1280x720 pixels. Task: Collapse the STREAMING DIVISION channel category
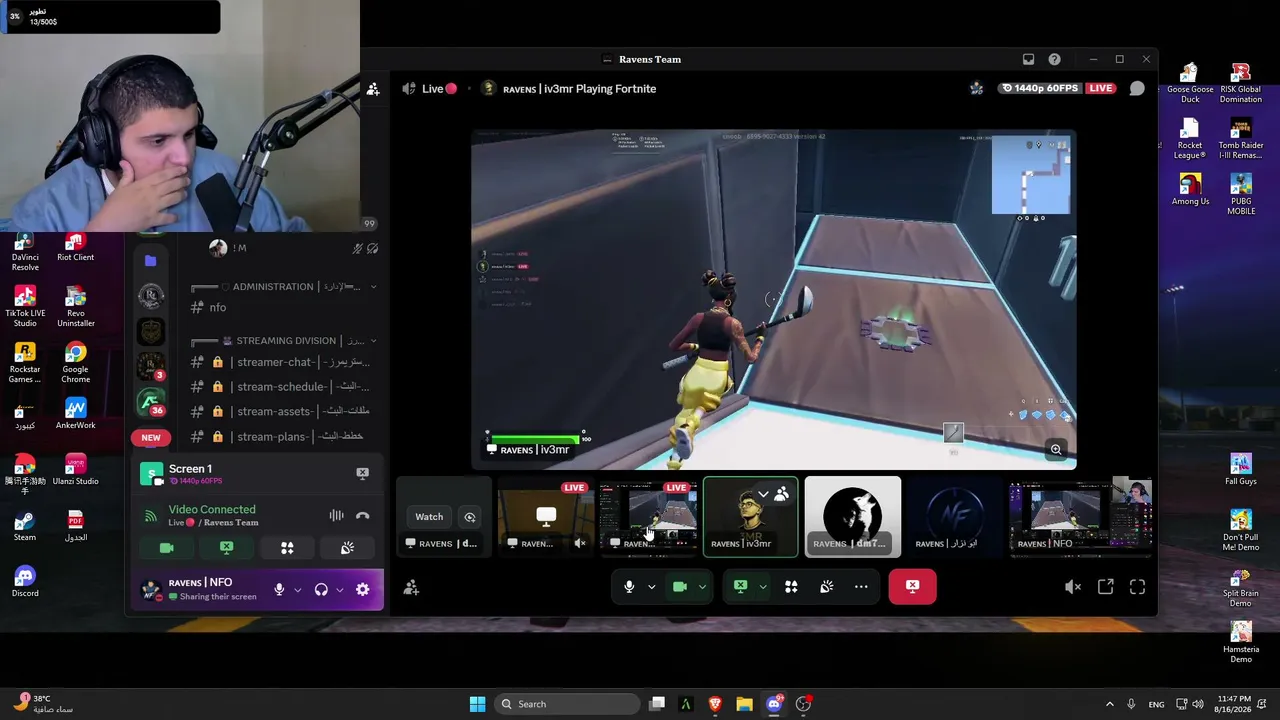point(284,341)
